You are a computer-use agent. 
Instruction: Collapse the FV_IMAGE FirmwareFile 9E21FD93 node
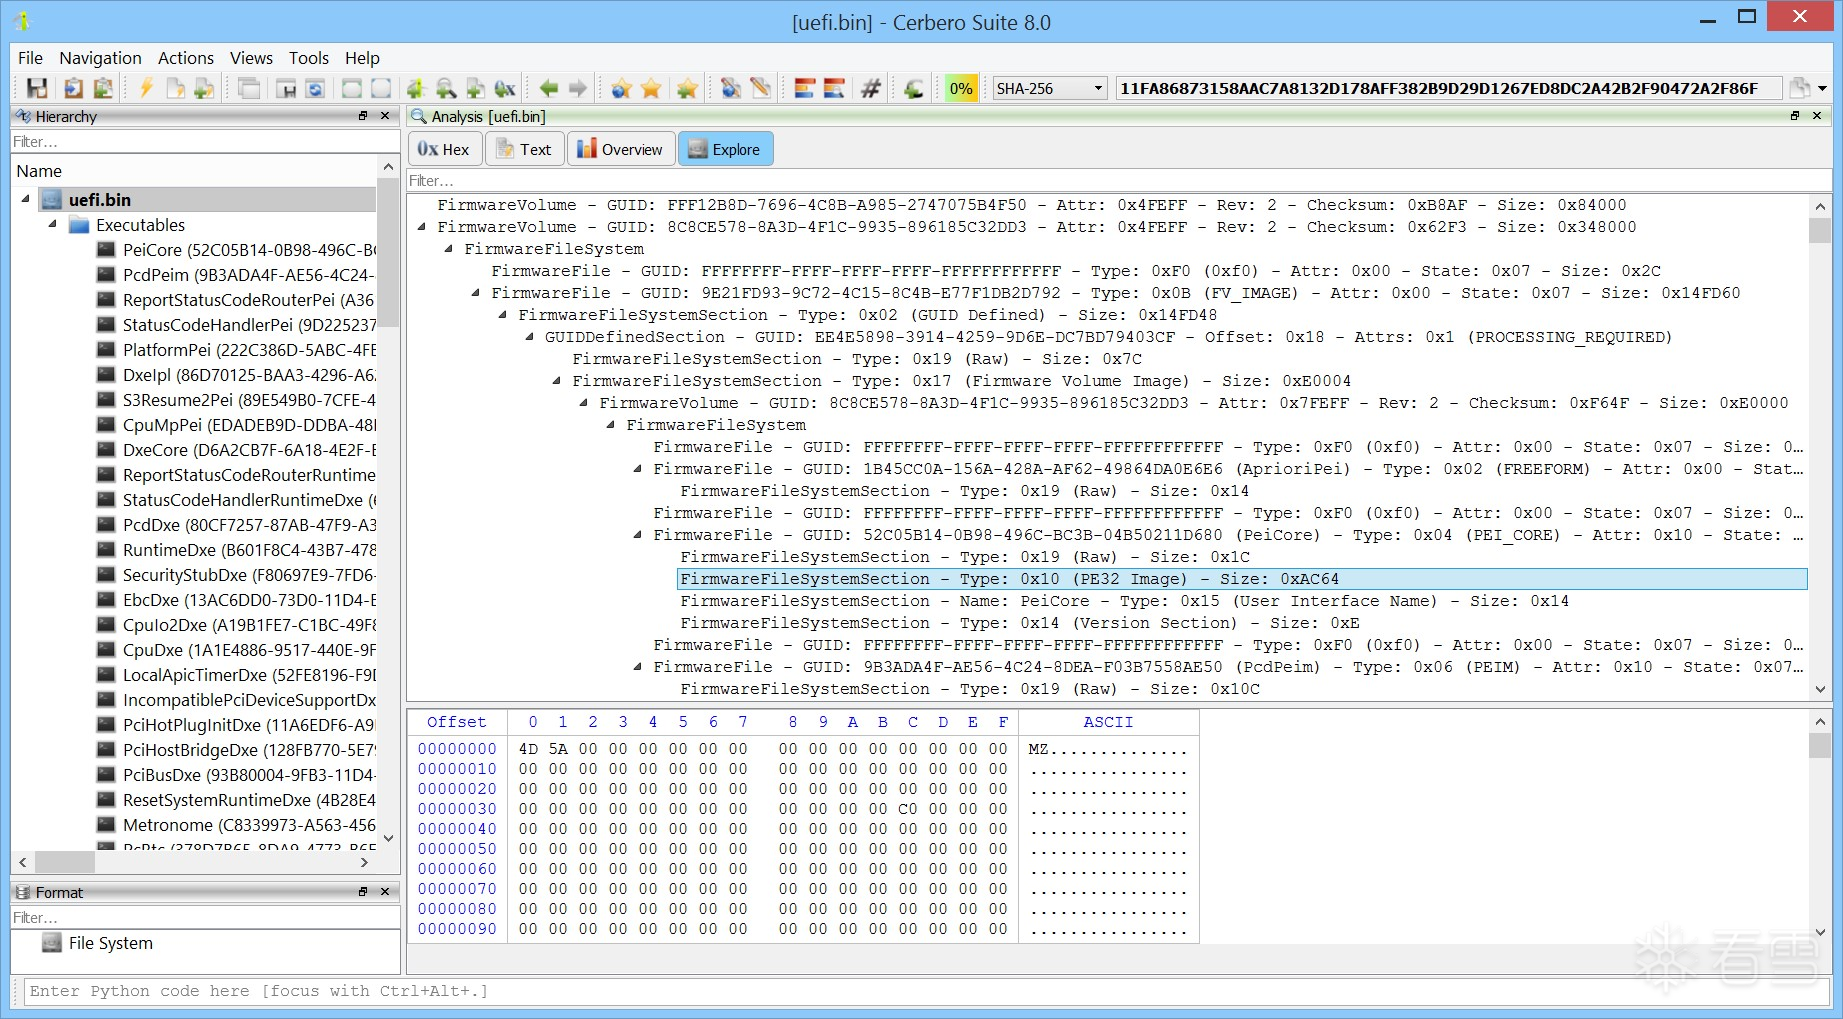click(x=475, y=293)
